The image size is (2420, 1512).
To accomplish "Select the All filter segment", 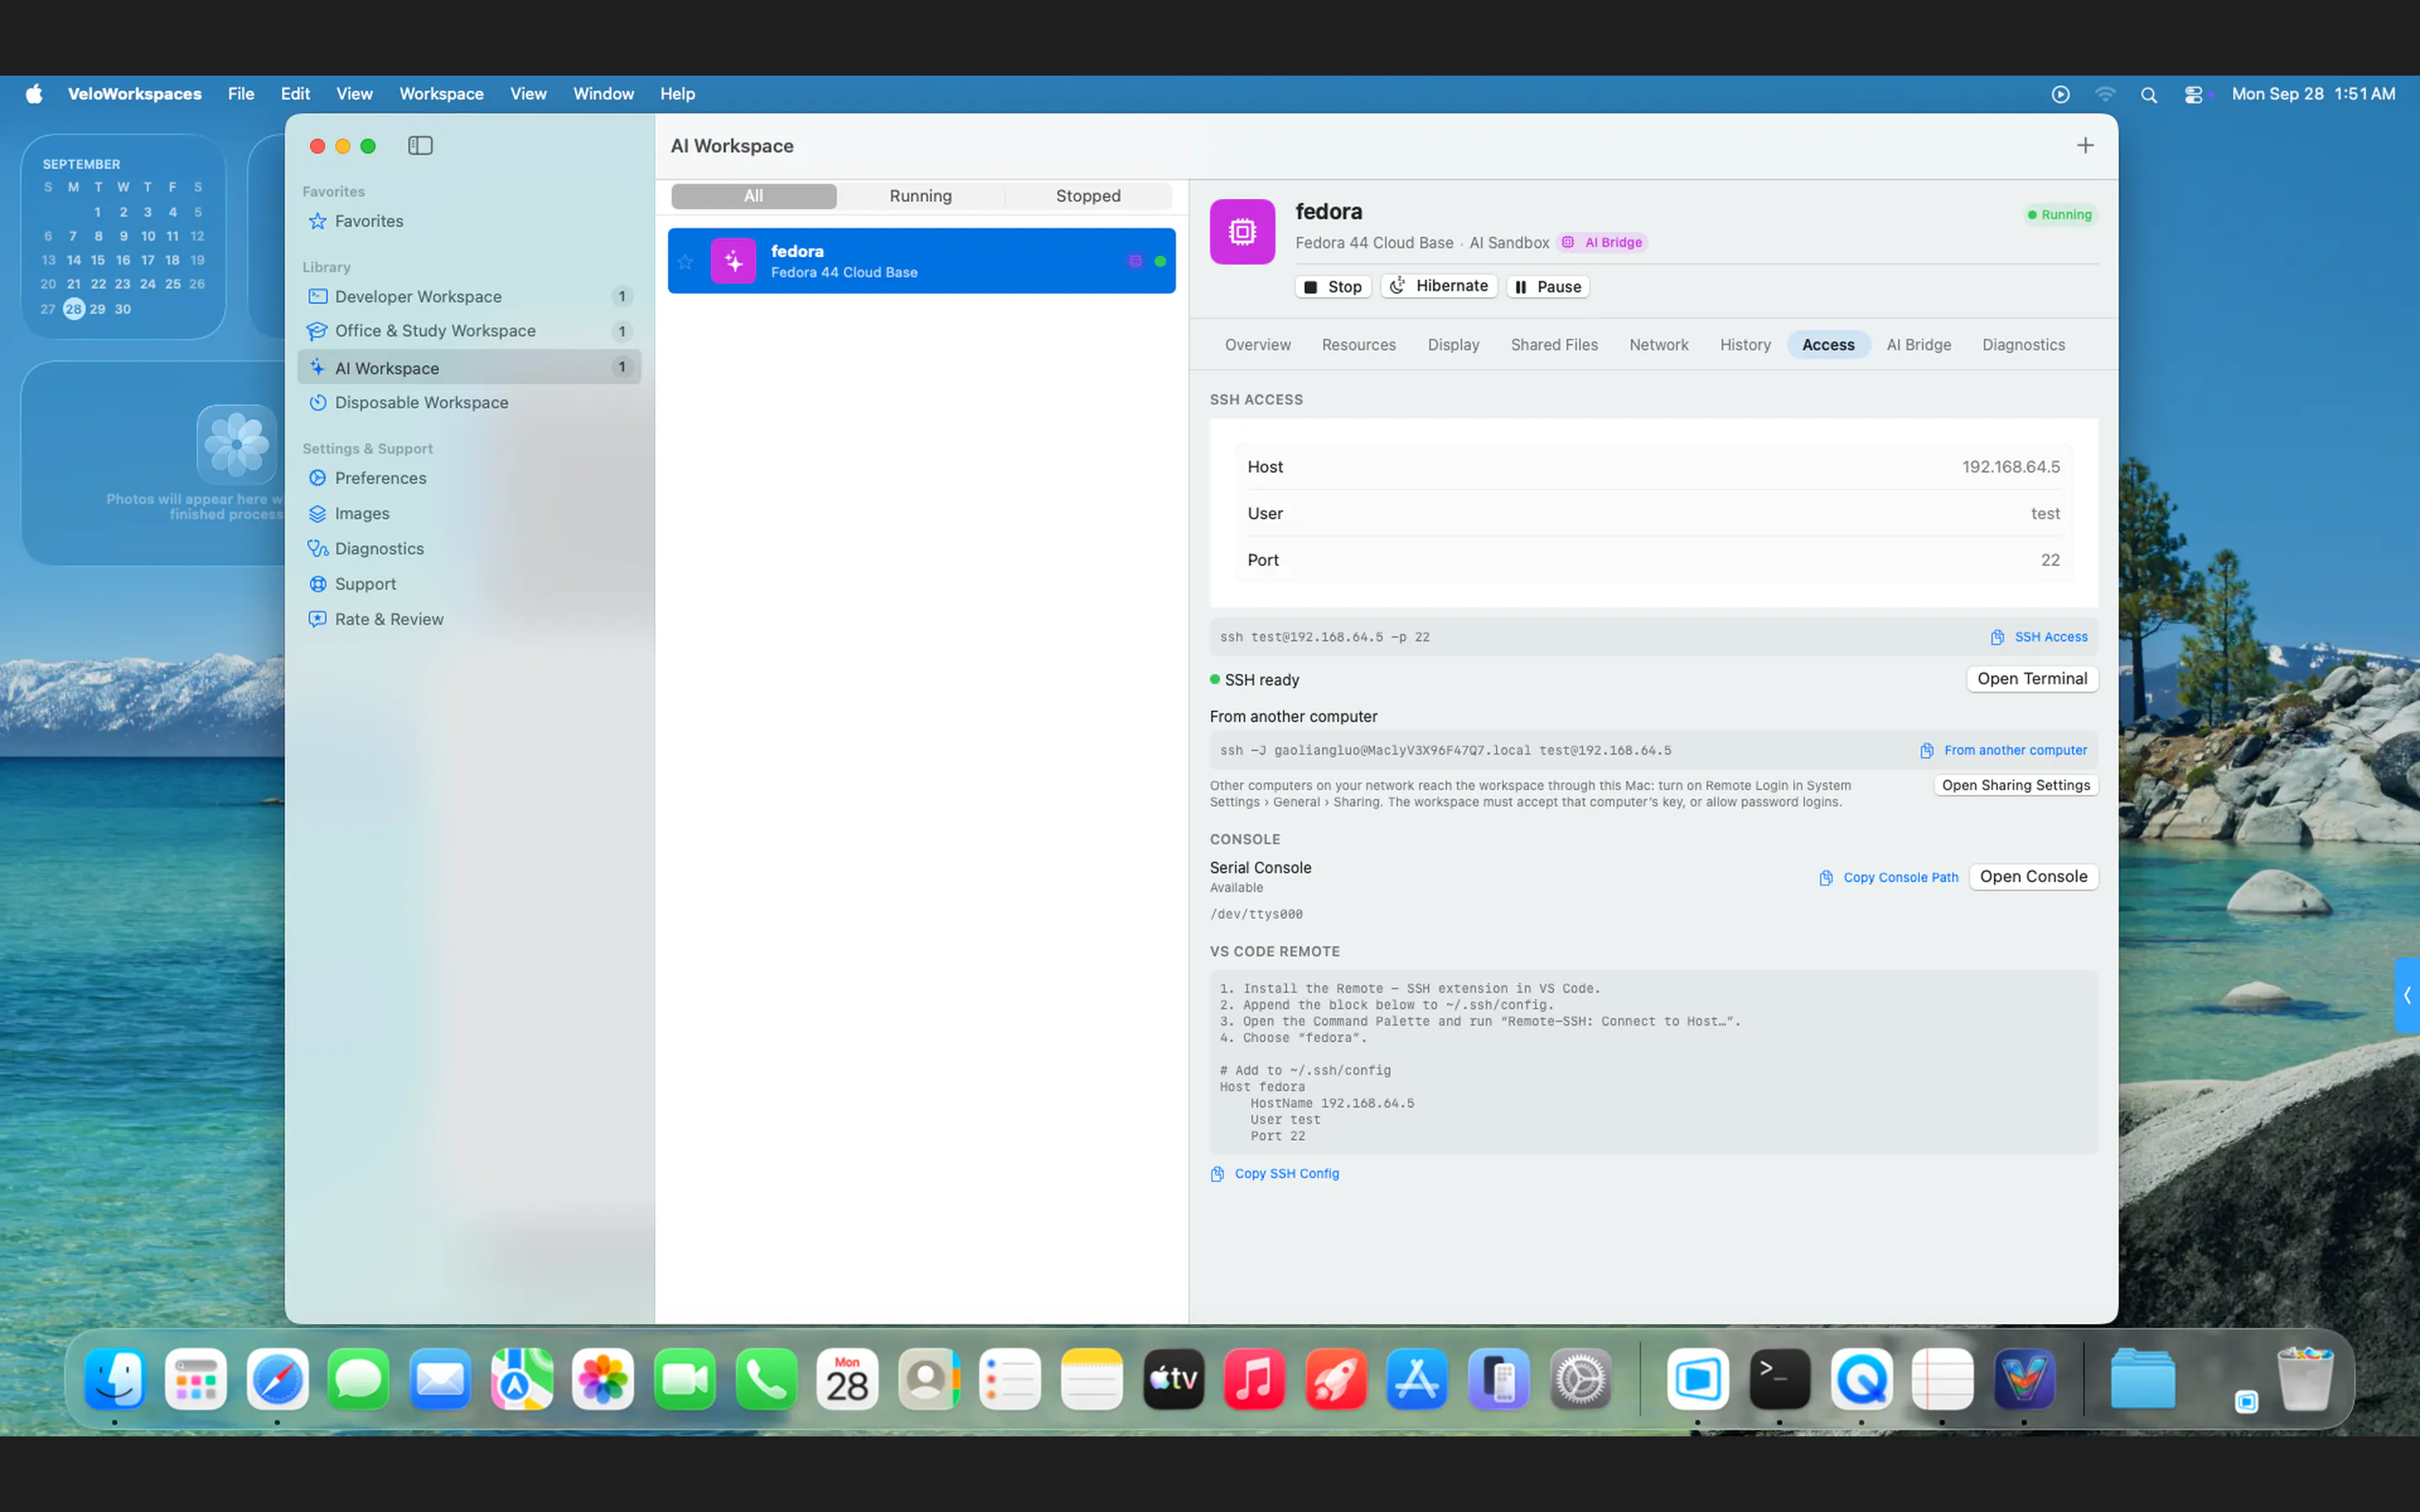I will tap(753, 196).
